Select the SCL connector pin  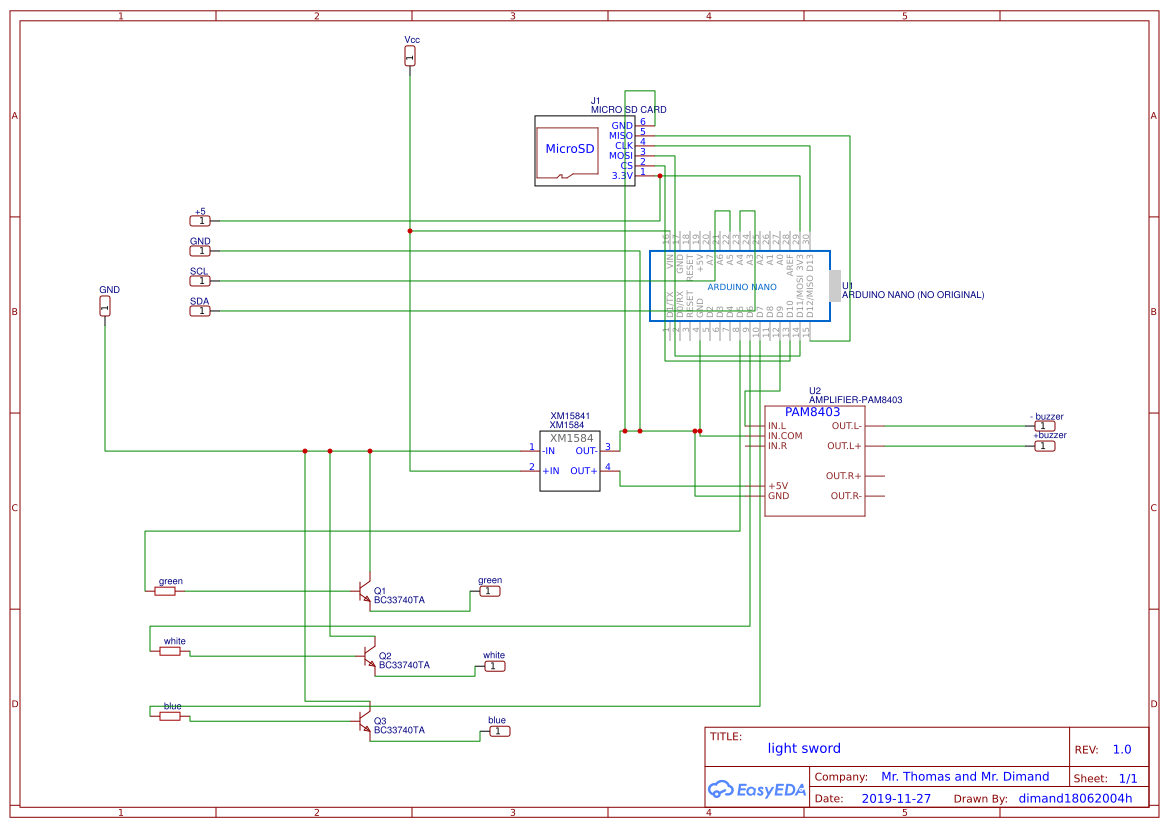click(201, 281)
